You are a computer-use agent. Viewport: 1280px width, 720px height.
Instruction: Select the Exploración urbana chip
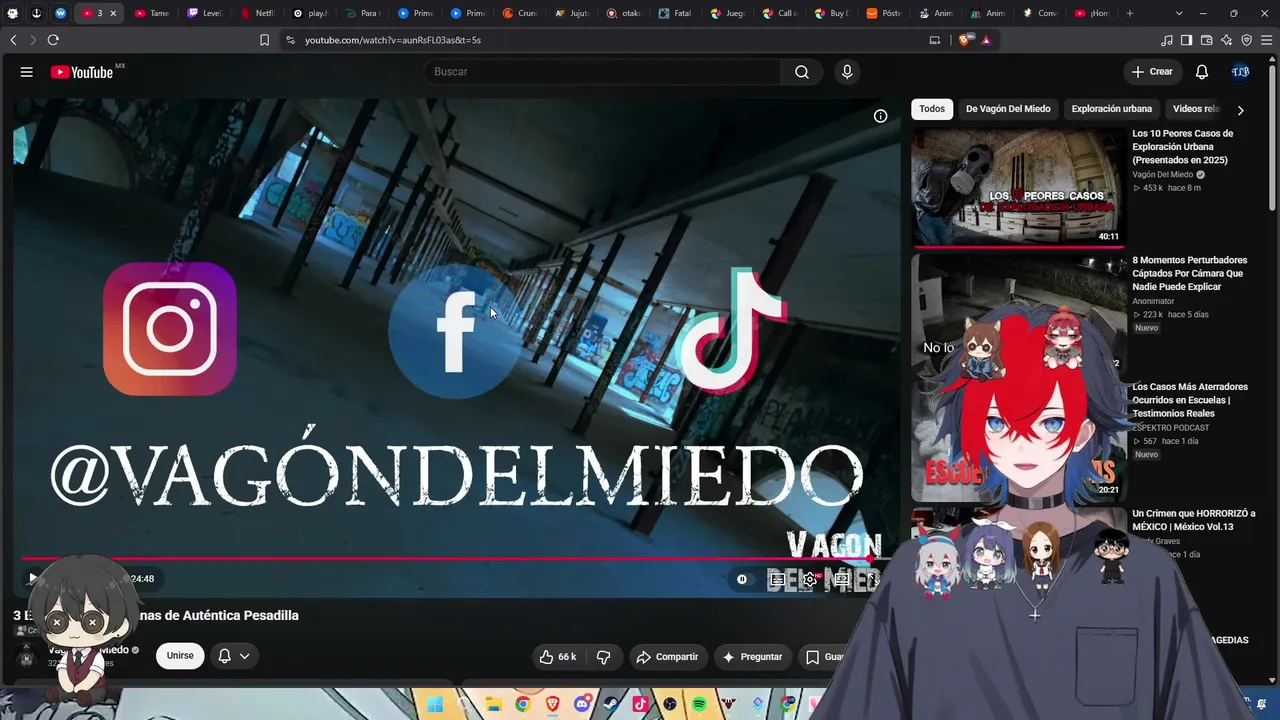point(1111,109)
